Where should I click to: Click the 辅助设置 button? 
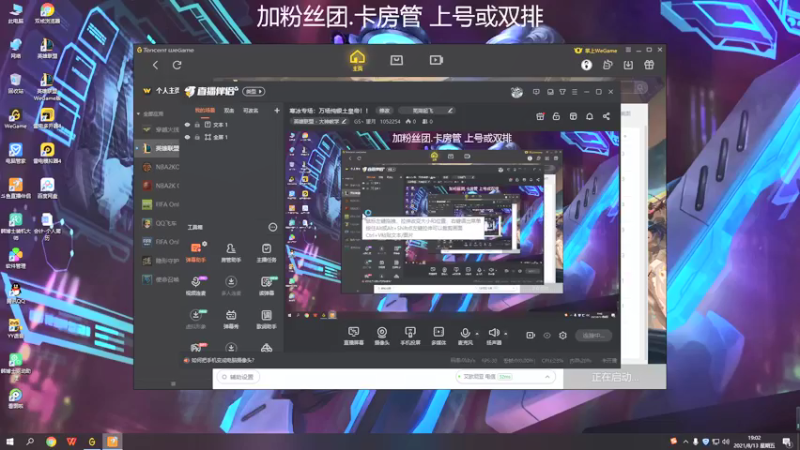click(x=239, y=377)
